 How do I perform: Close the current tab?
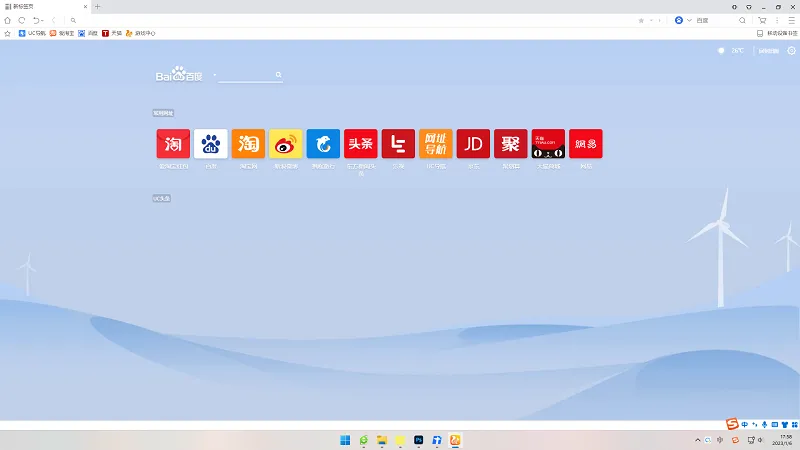click(x=85, y=7)
